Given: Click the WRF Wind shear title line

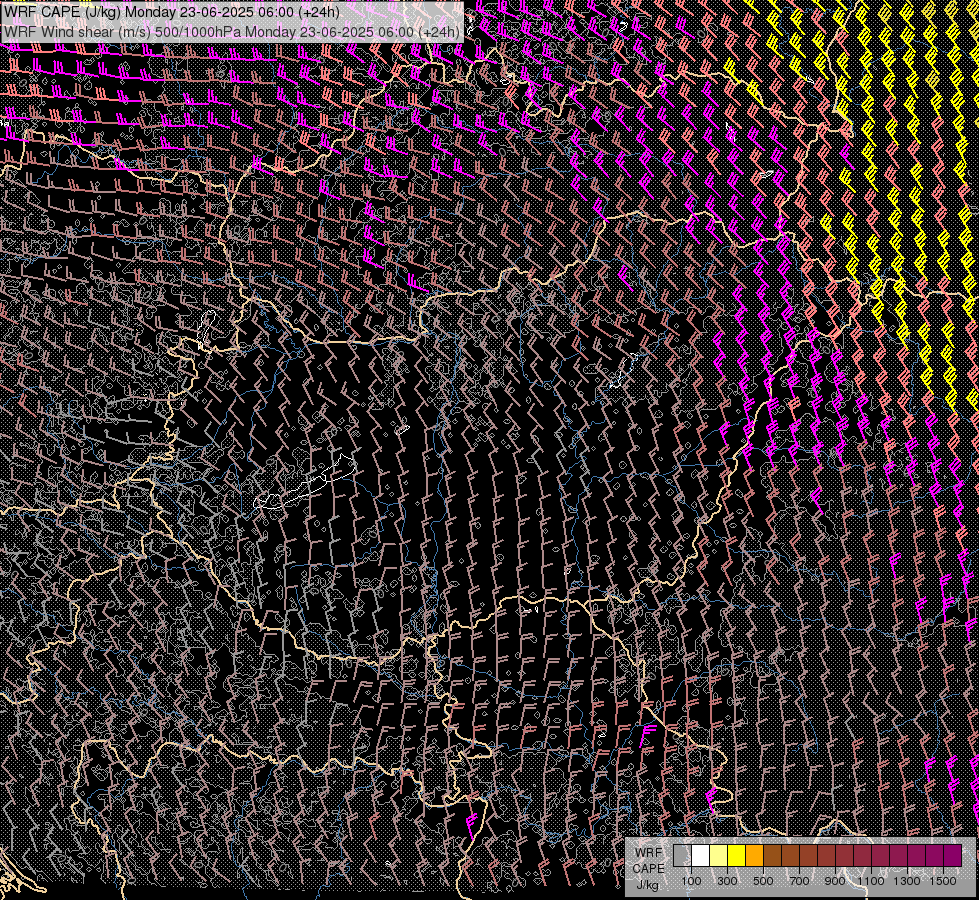Looking at the screenshot, I should coord(232,31).
